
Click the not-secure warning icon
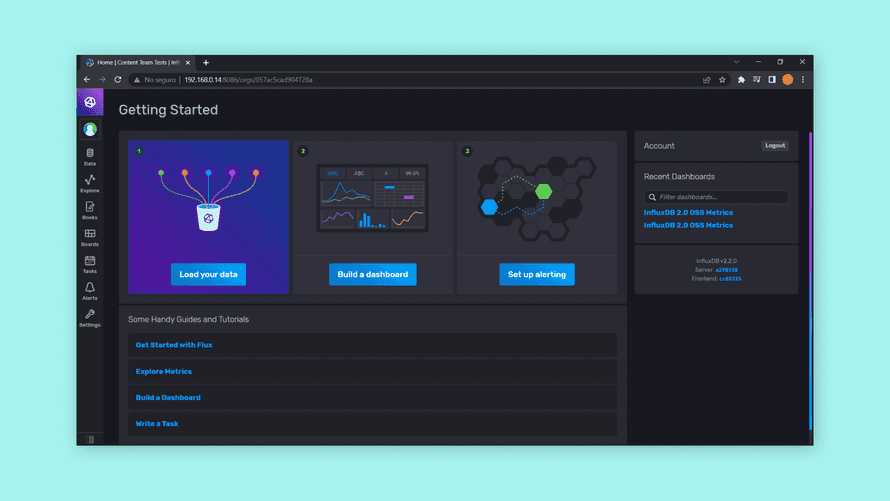point(137,80)
